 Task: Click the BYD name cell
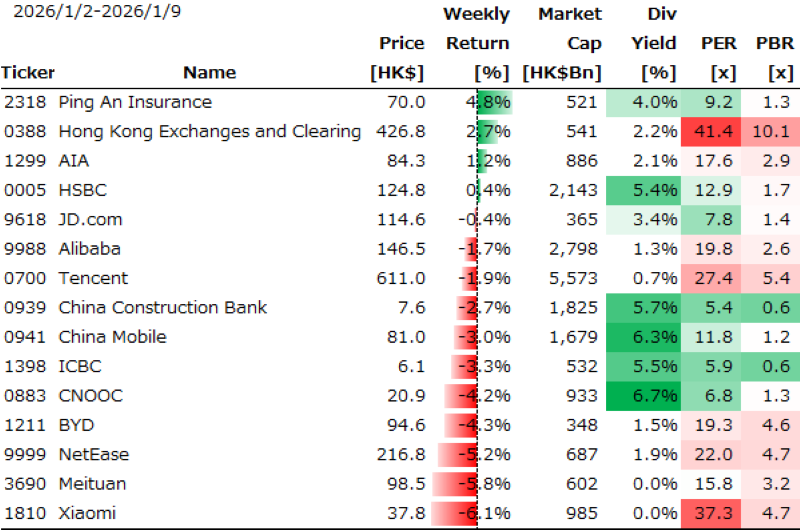click(78, 425)
